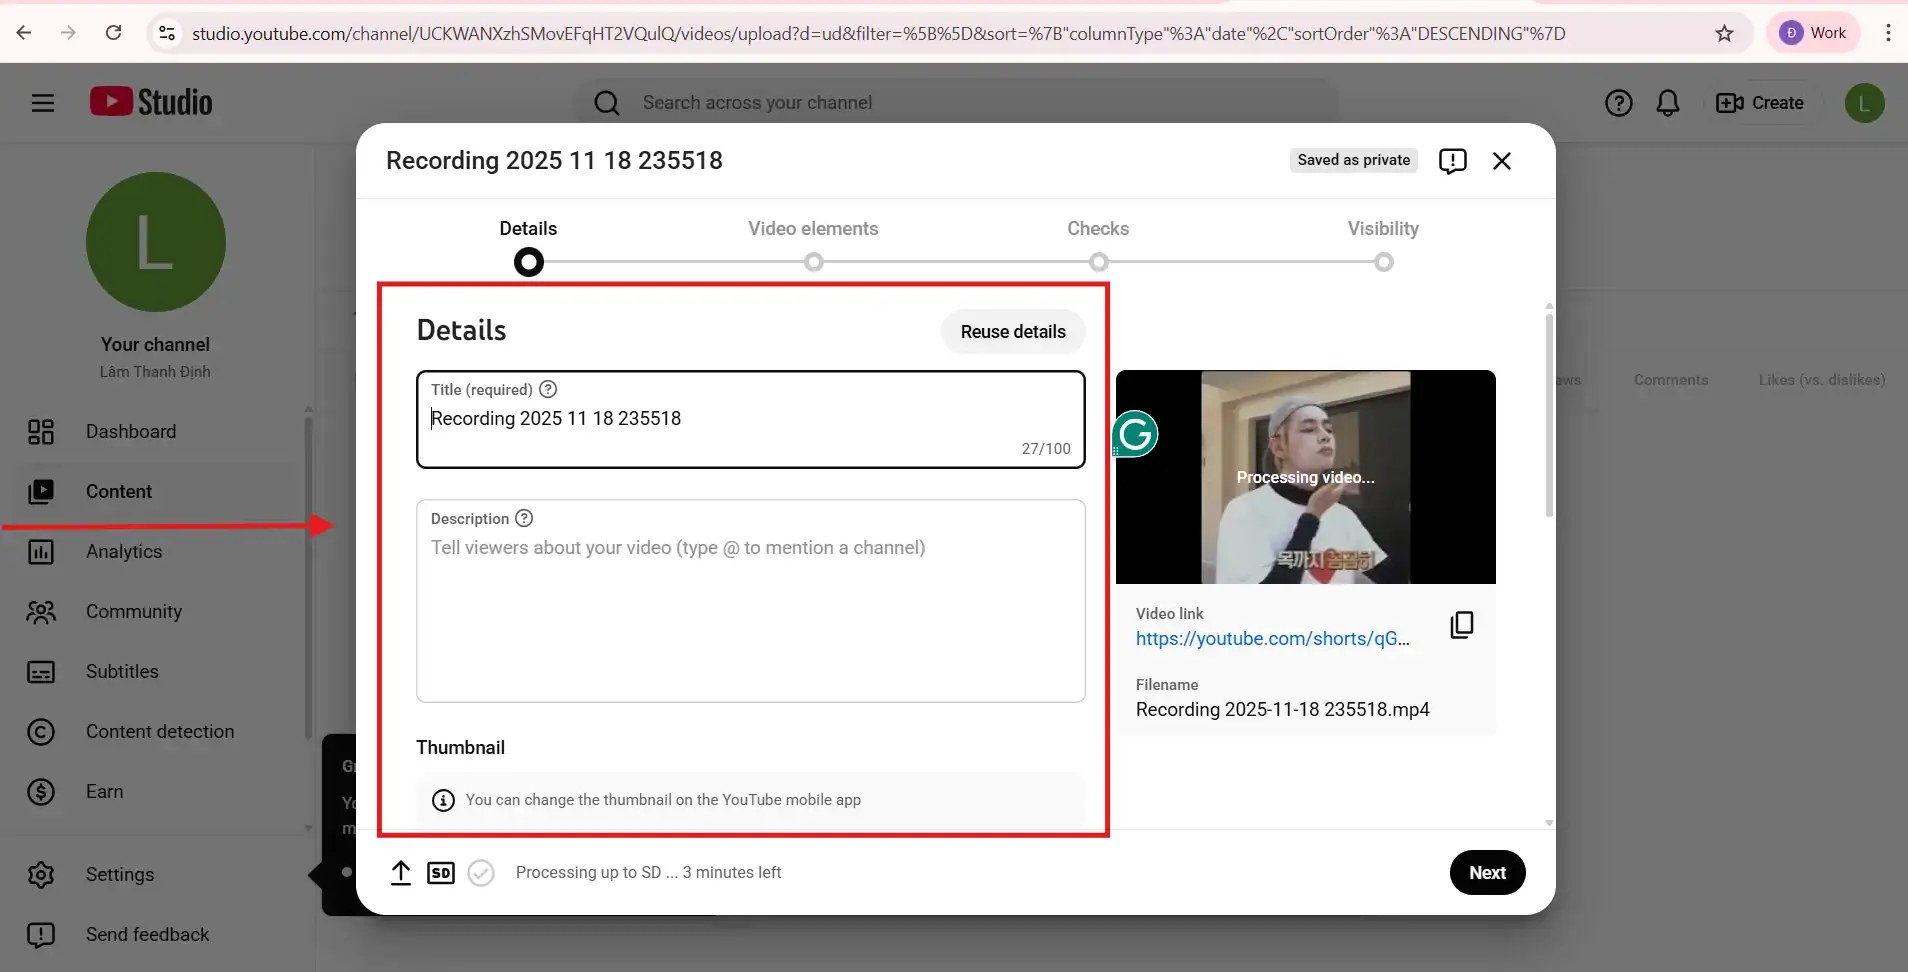Click the processing video preview thumbnail
Image resolution: width=1908 pixels, height=972 pixels.
coord(1305,477)
